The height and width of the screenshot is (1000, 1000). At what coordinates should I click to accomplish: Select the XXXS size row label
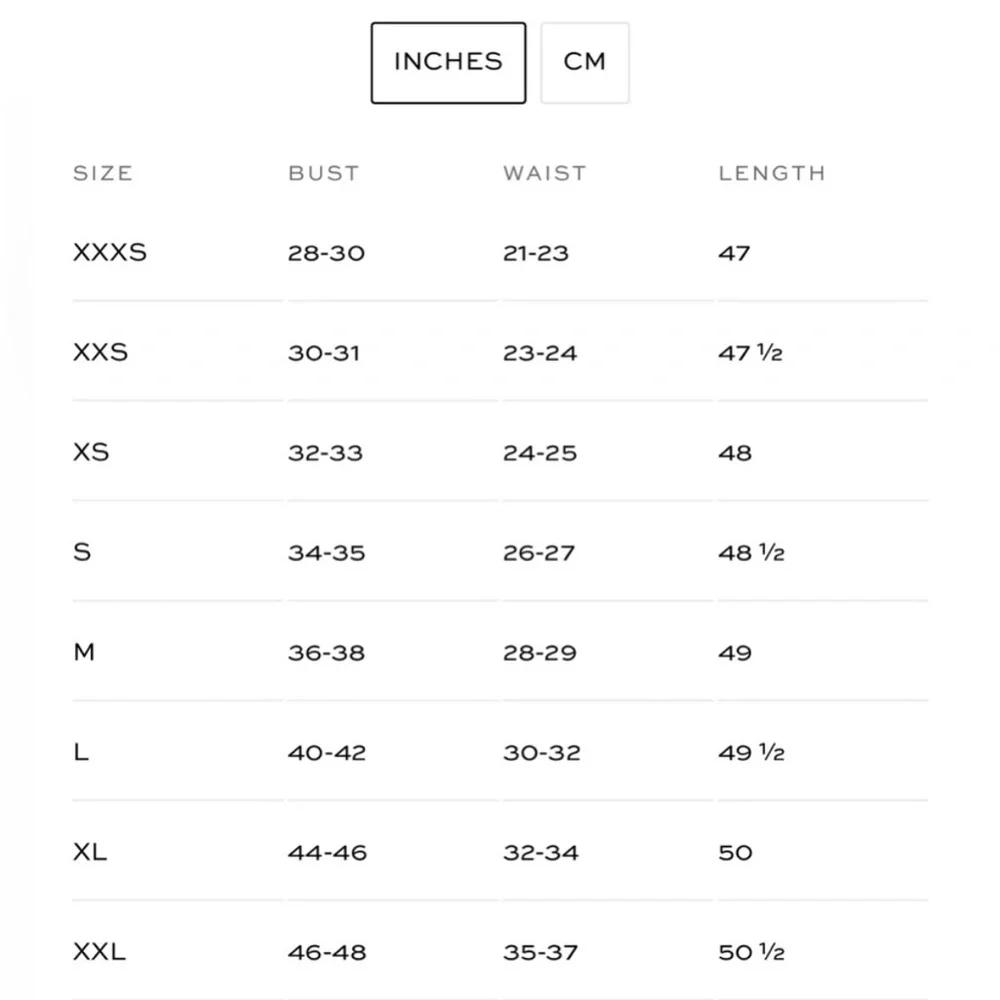(110, 252)
